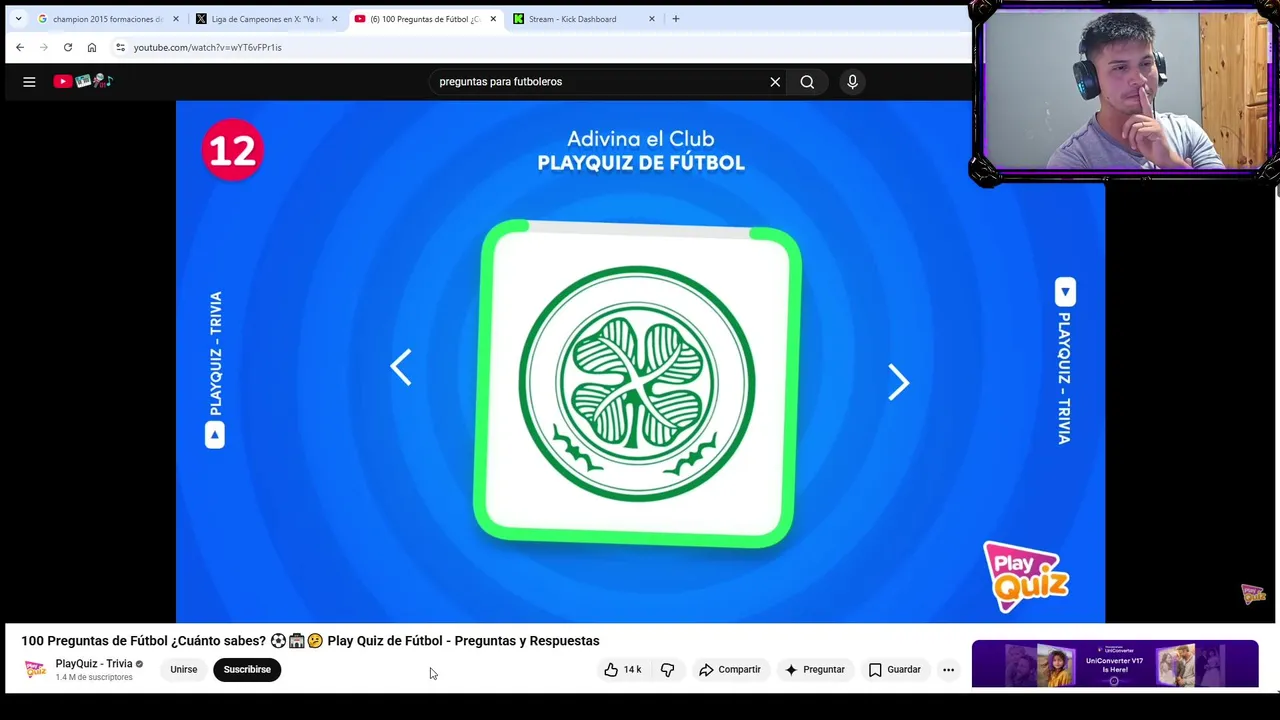Screen dimensions: 1280x720
Task: Click the Preguntar button
Action: pos(815,670)
